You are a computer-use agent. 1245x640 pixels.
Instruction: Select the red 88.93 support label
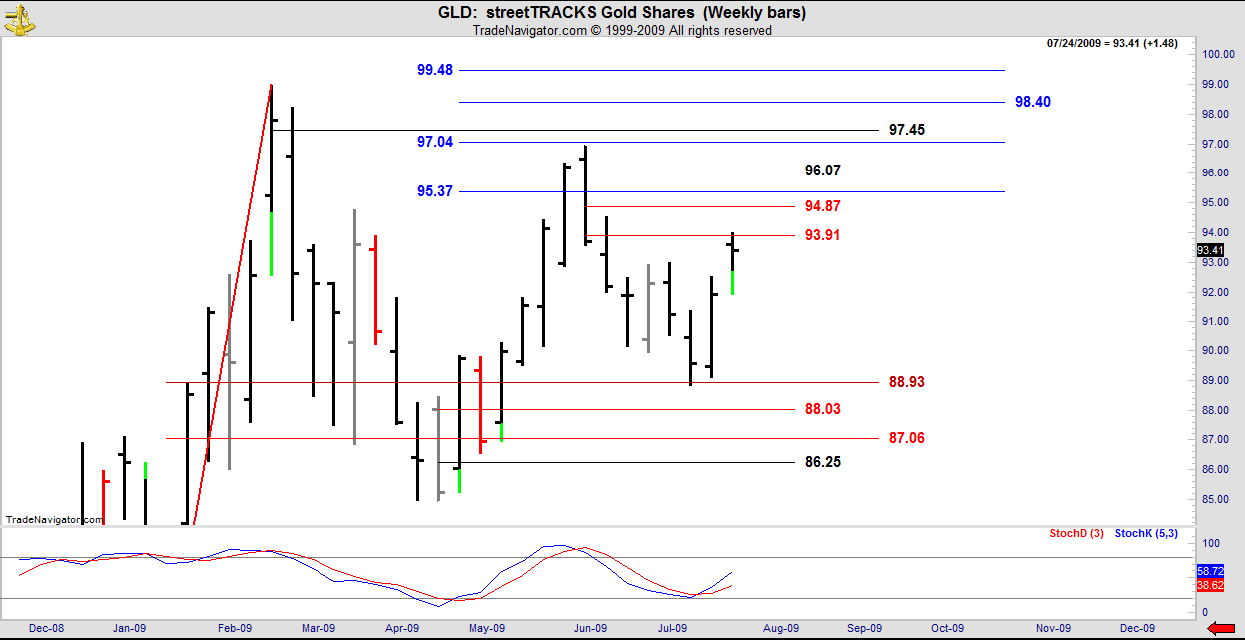coord(907,382)
